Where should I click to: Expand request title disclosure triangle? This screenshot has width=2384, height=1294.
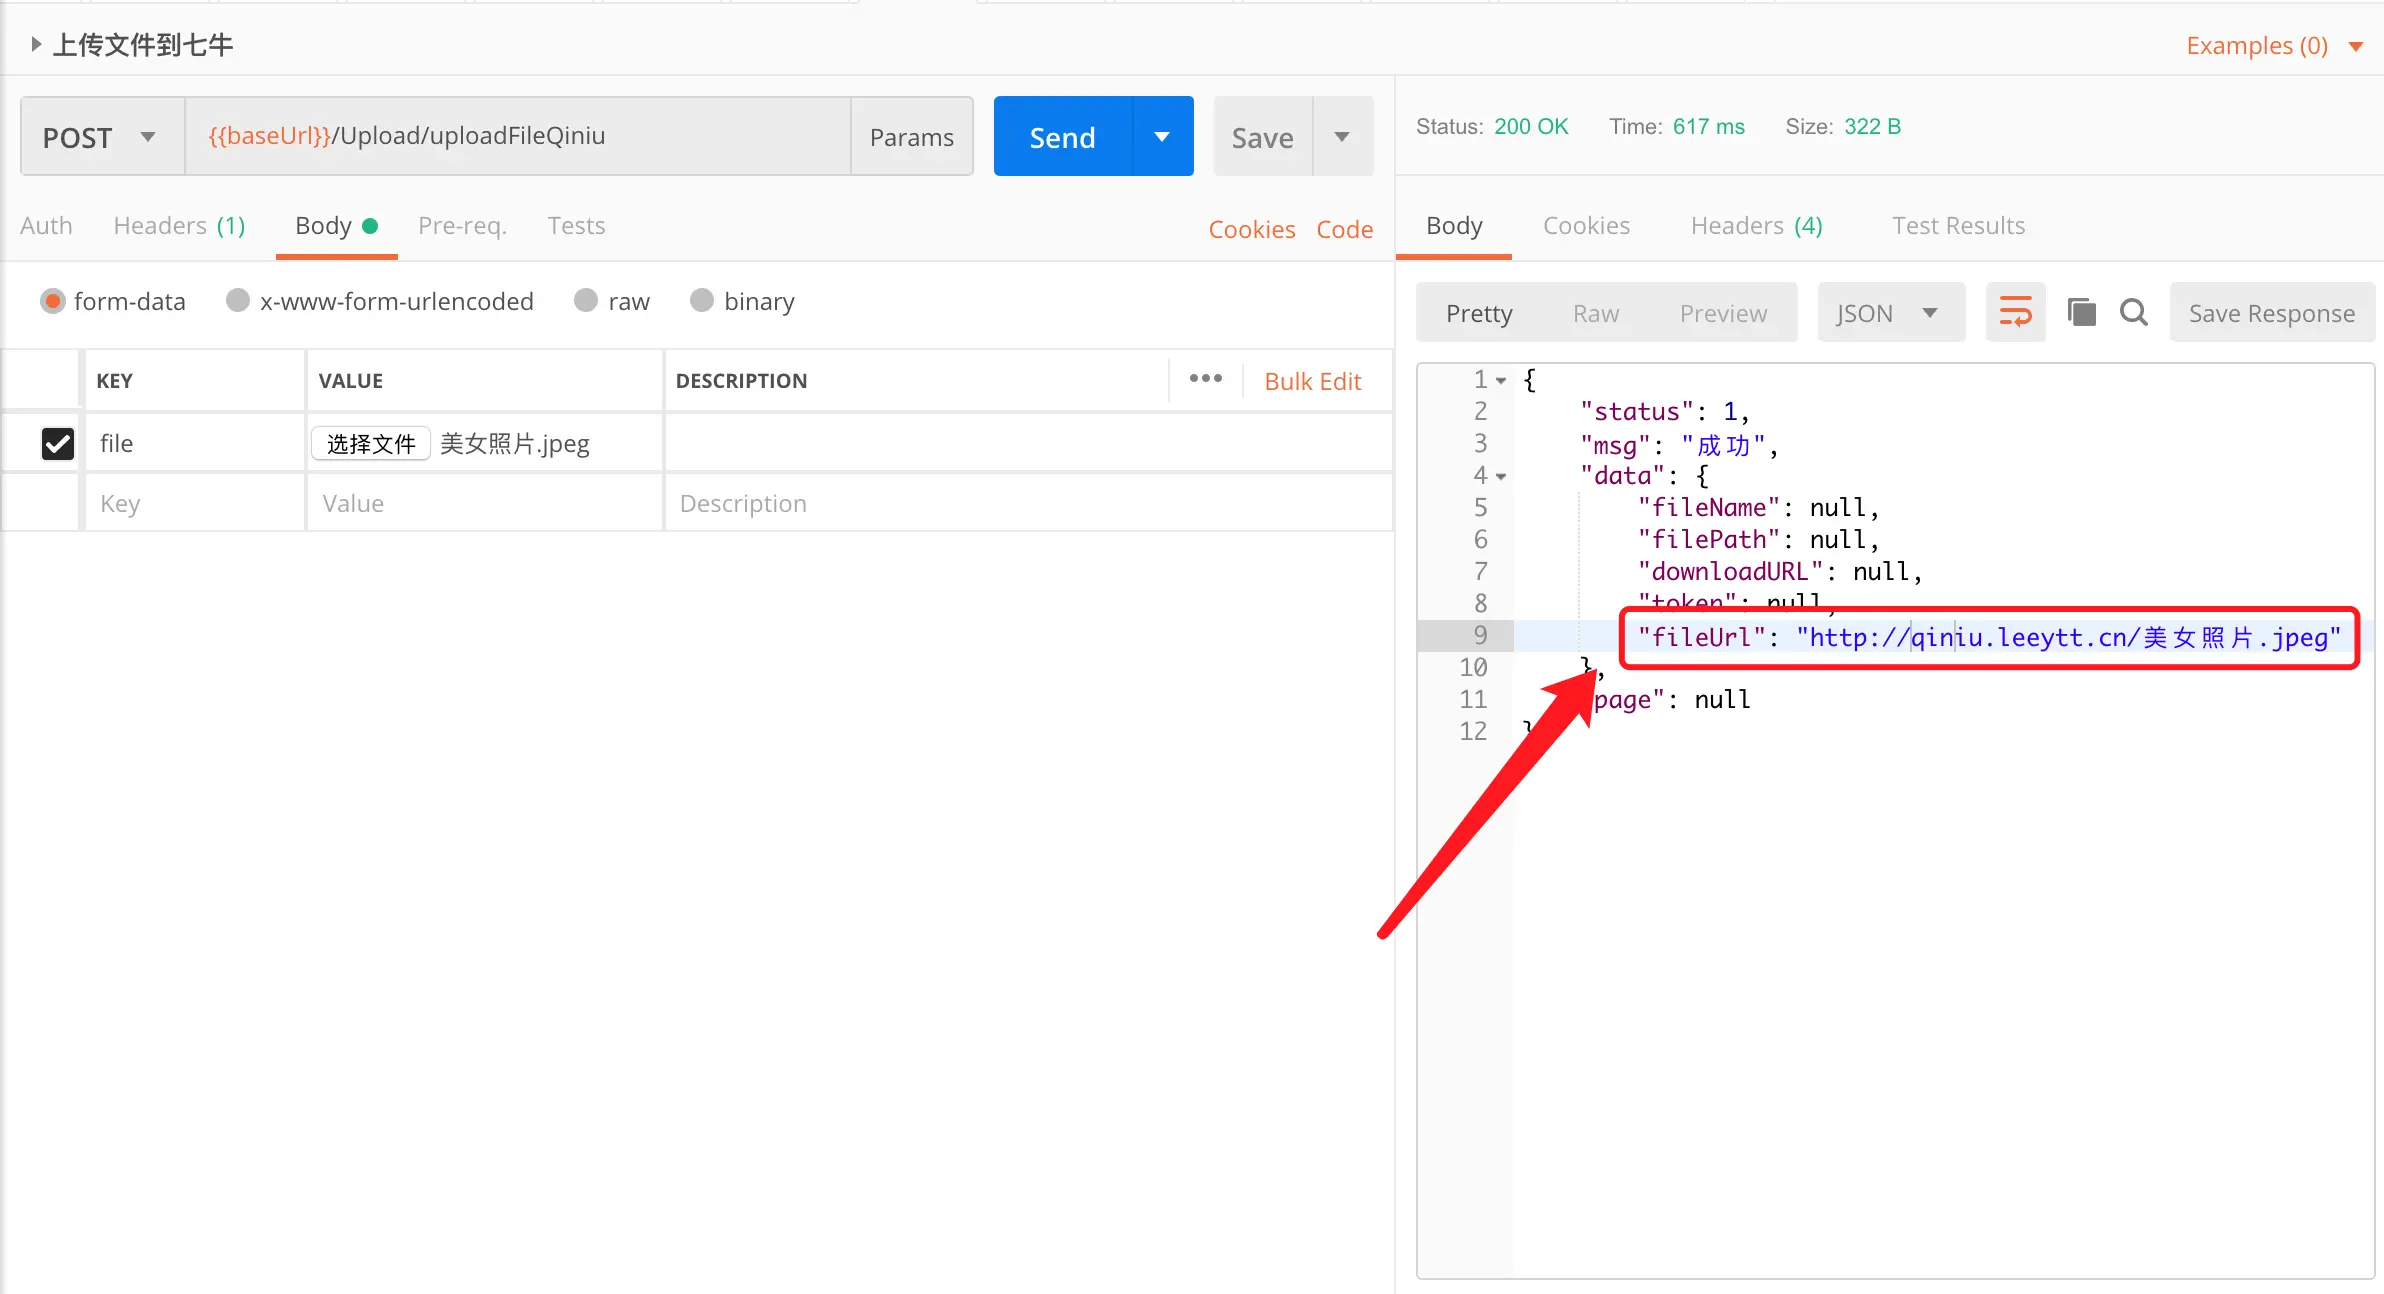pyautogui.click(x=36, y=44)
